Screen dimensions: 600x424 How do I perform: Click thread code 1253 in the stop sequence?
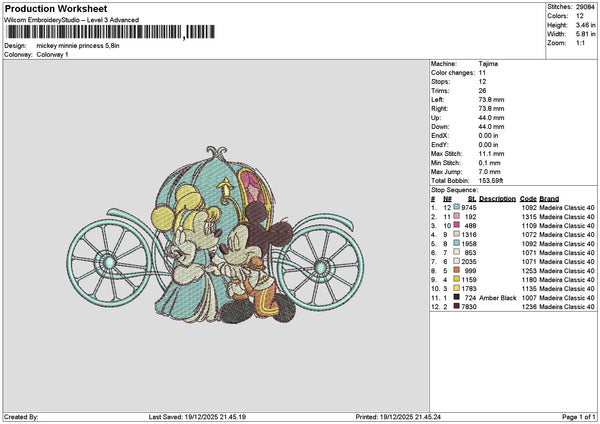pyautogui.click(x=530, y=271)
